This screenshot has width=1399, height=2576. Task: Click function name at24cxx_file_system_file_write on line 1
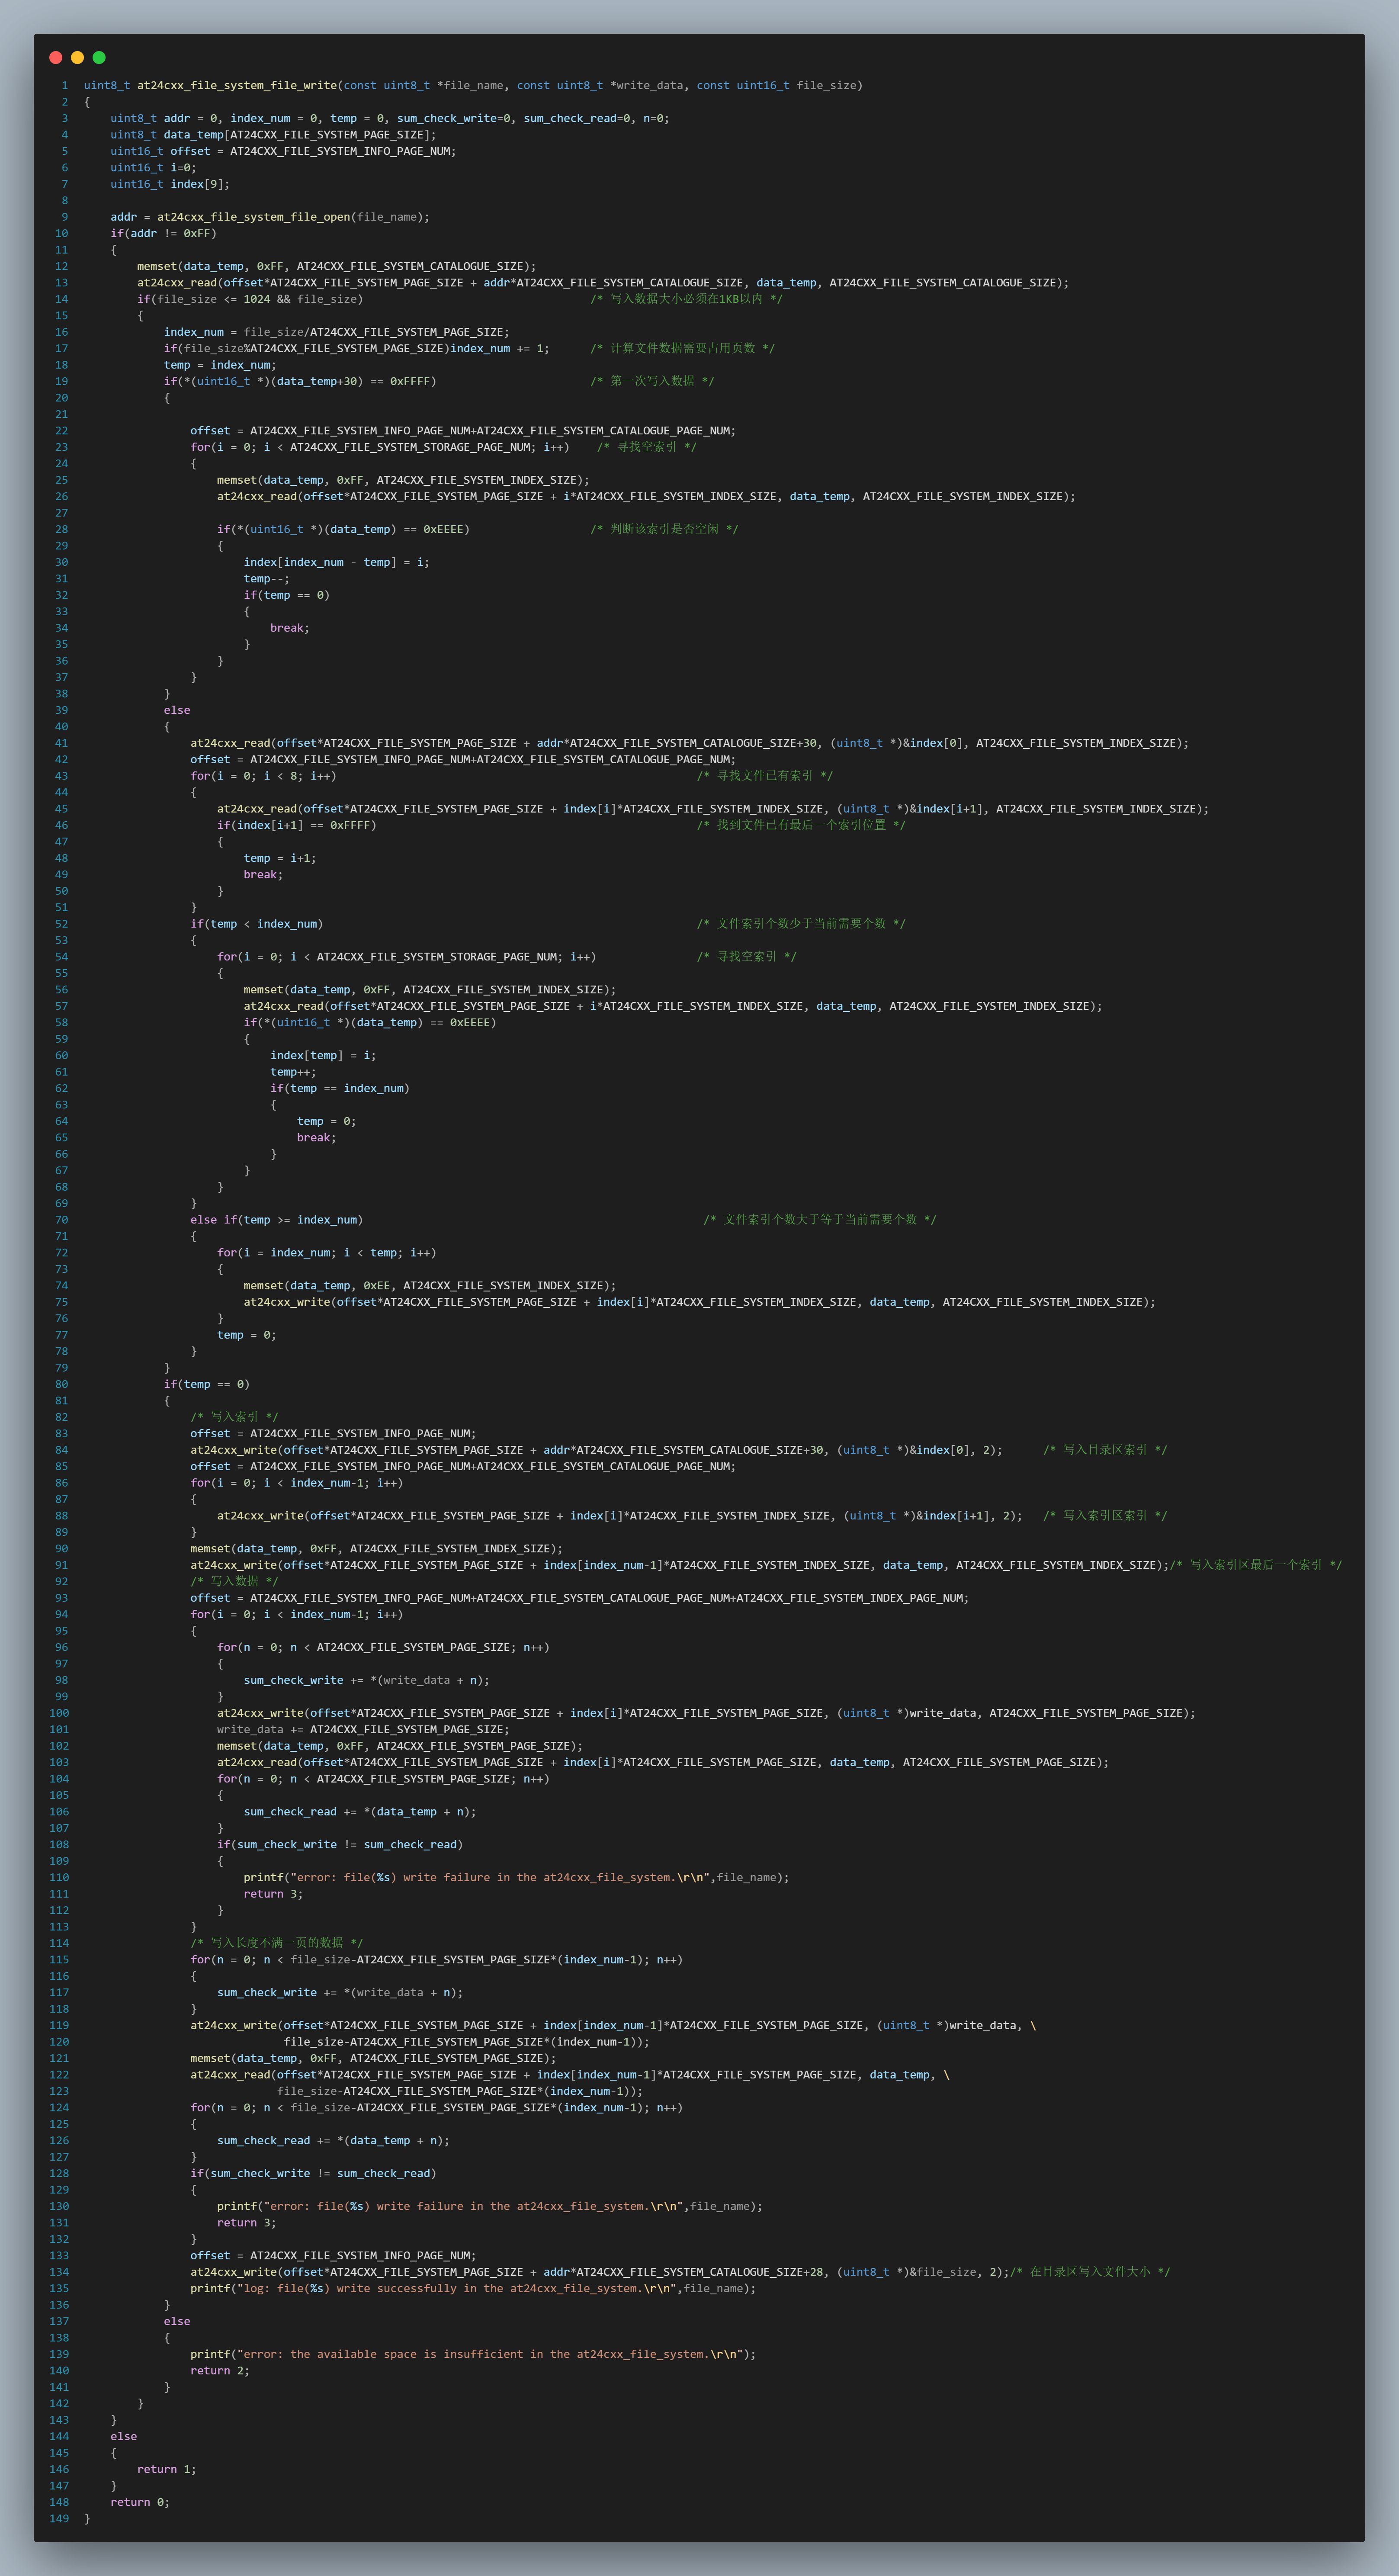pos(237,86)
